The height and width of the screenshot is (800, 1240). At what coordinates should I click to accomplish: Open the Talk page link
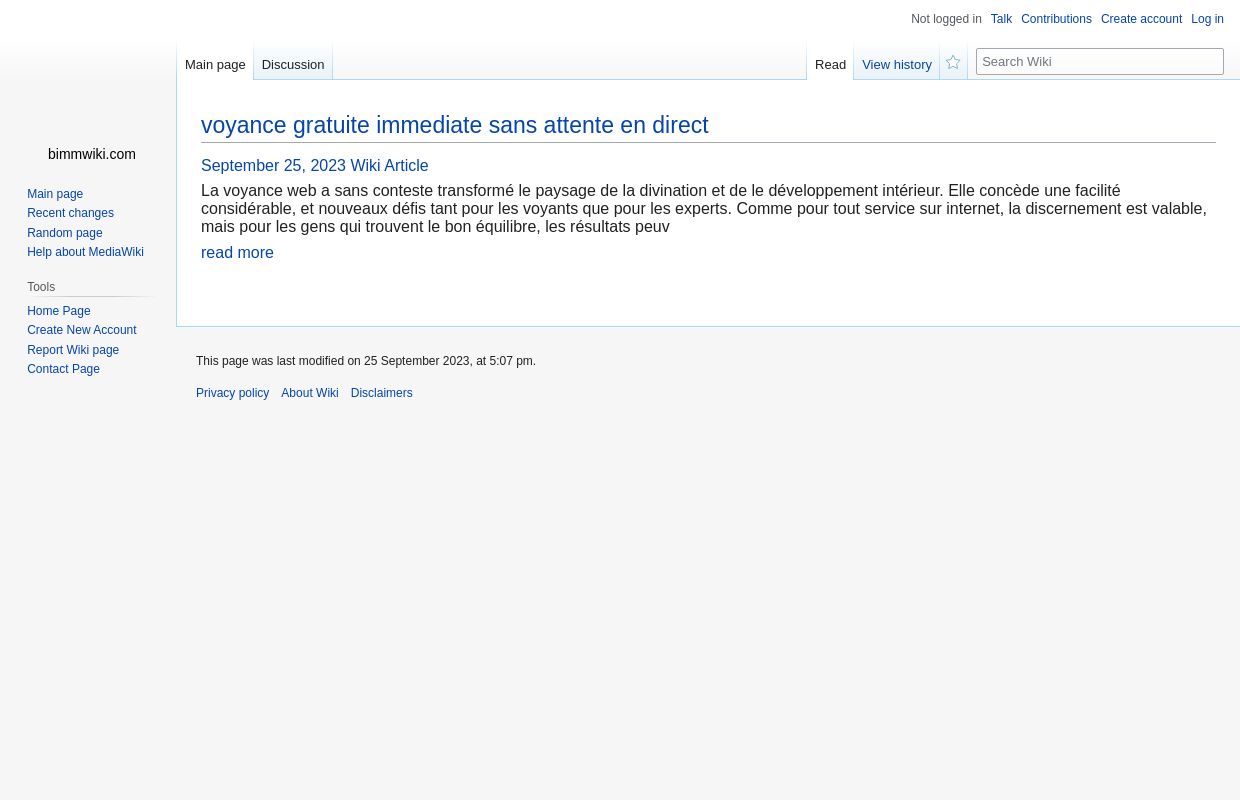1001,19
